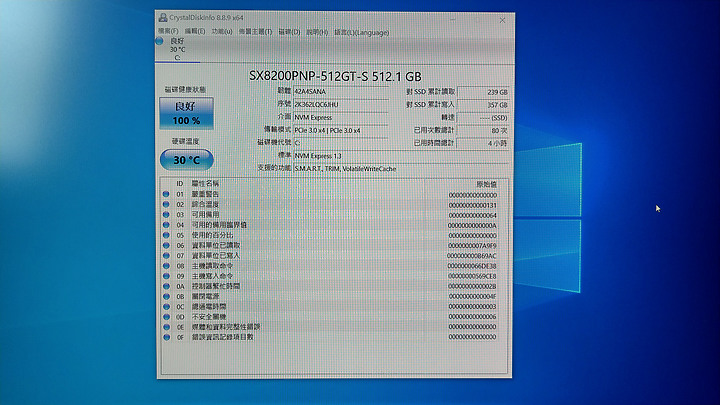Click the status dot for attribute 0A
The image size is (720, 405).
pyautogui.click(x=166, y=286)
